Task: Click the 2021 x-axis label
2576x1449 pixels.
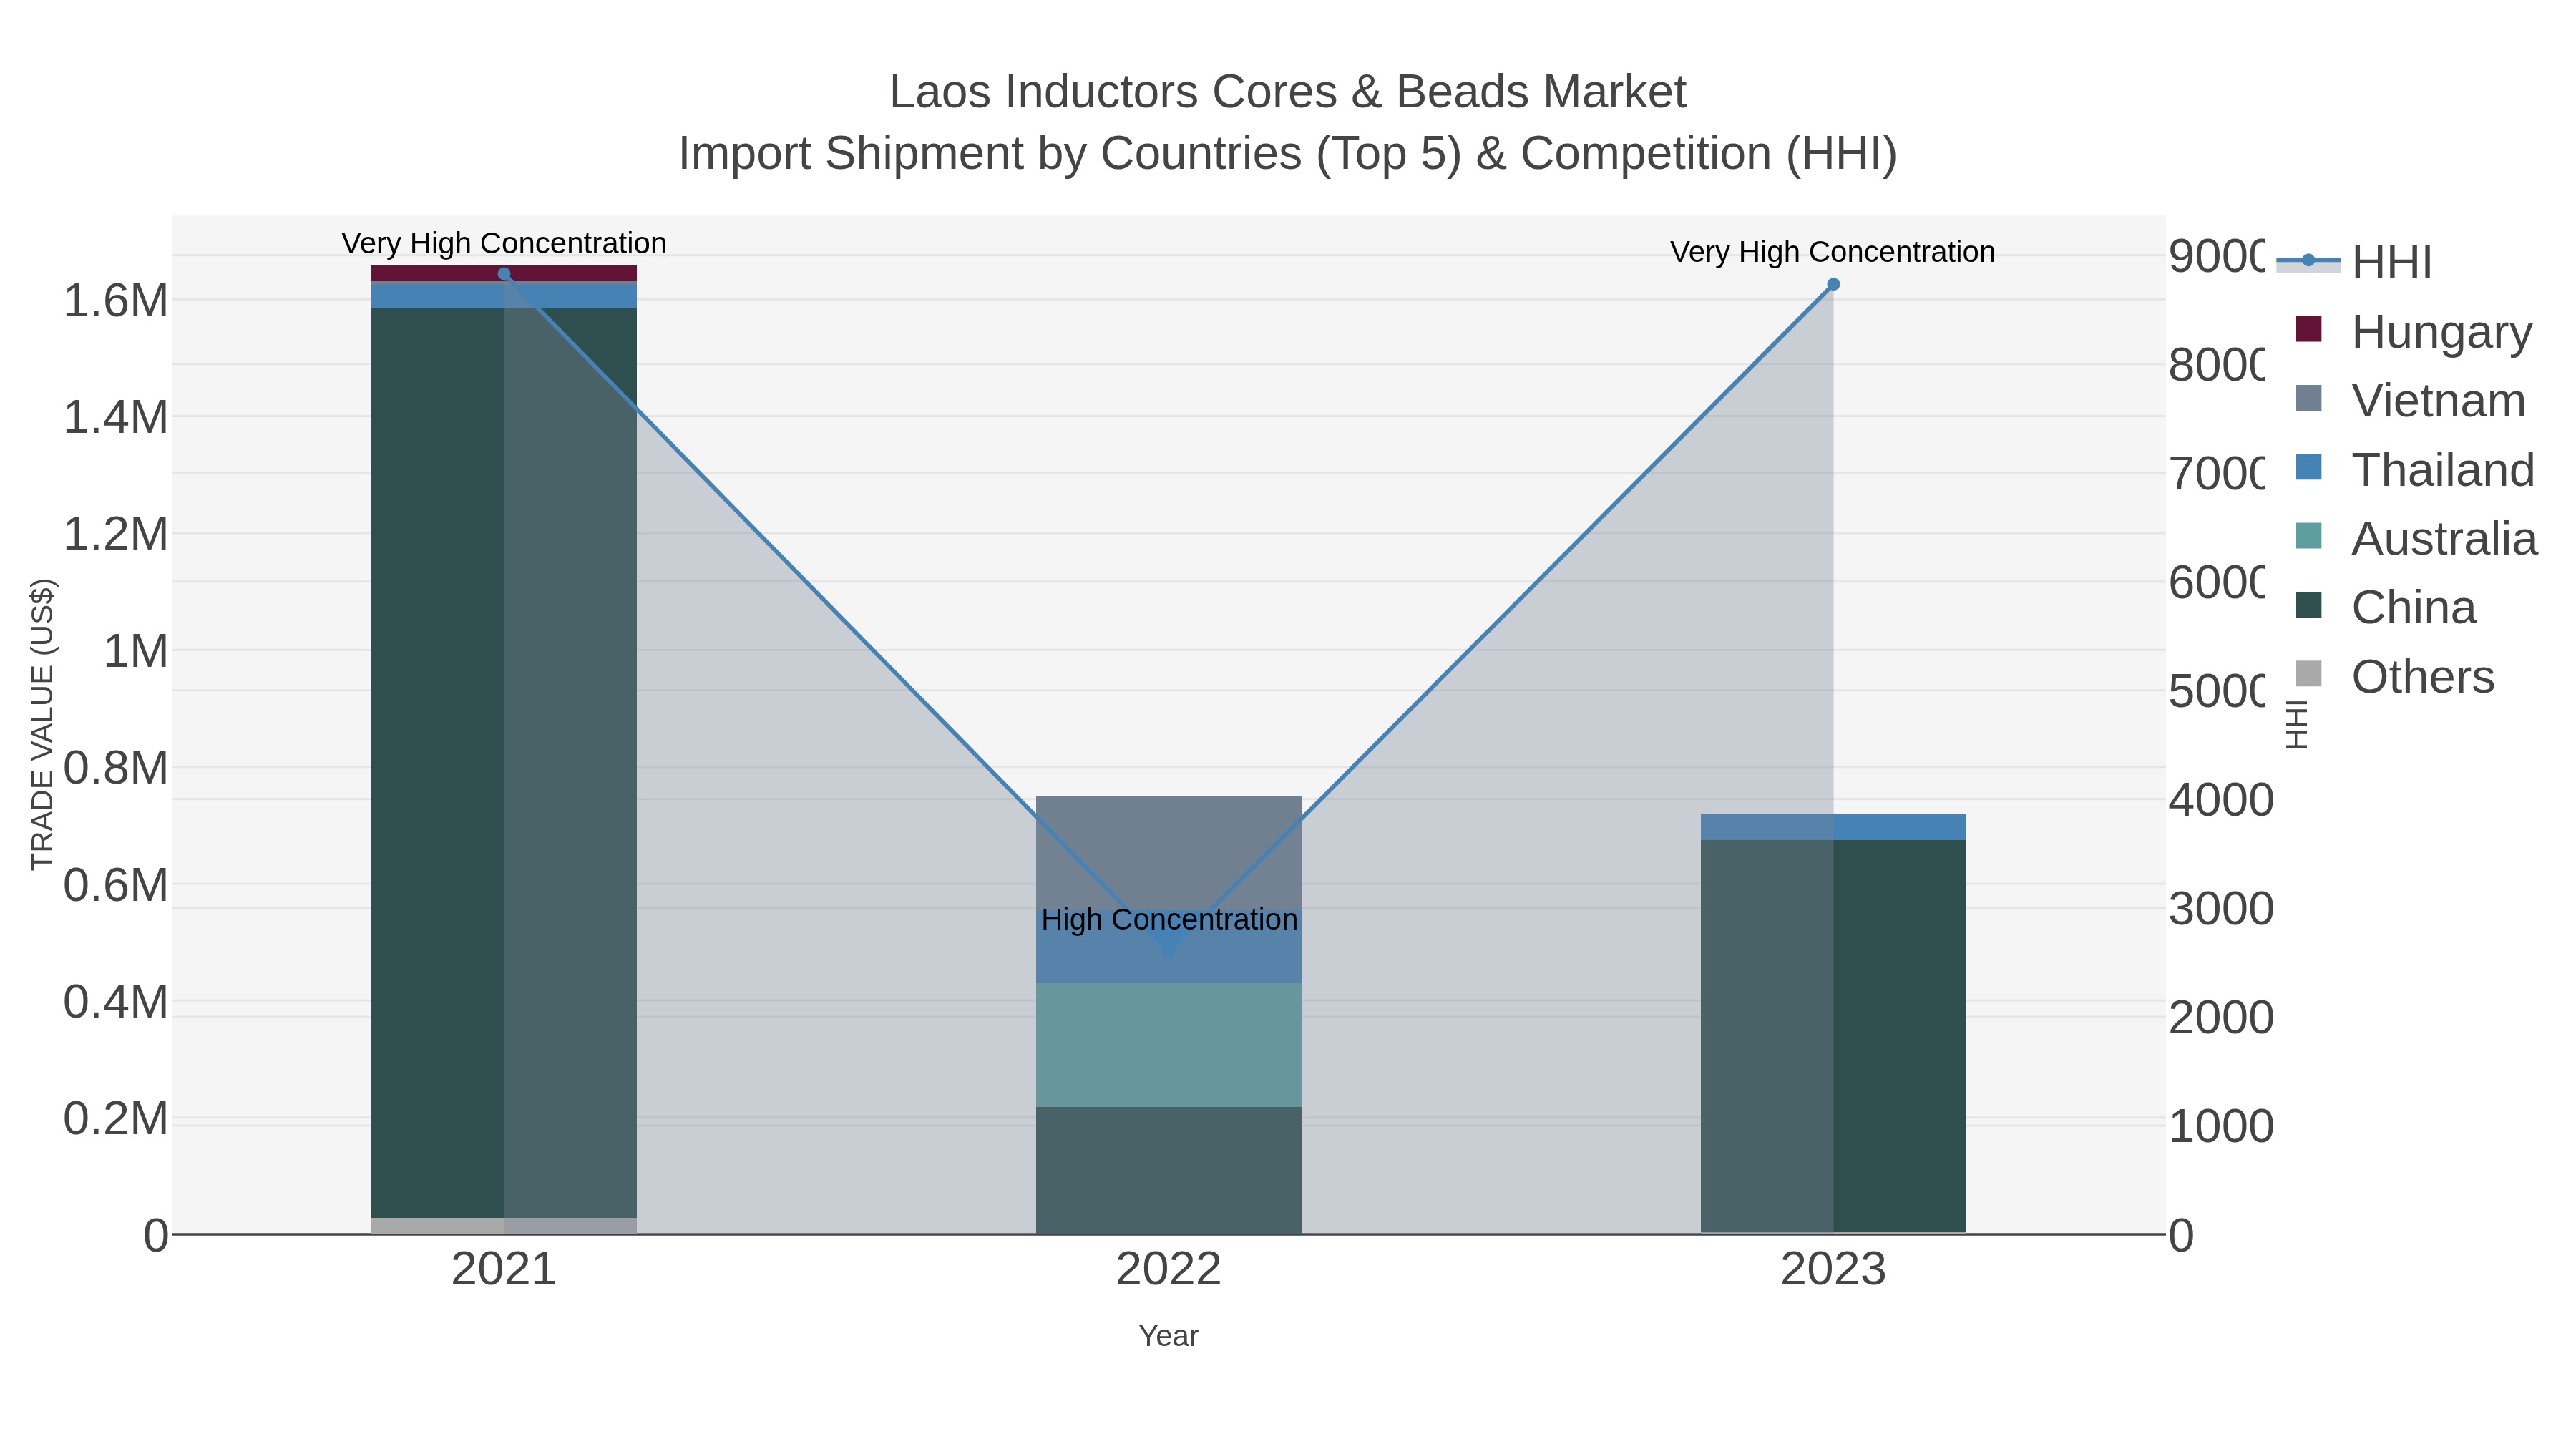Action: [504, 1270]
